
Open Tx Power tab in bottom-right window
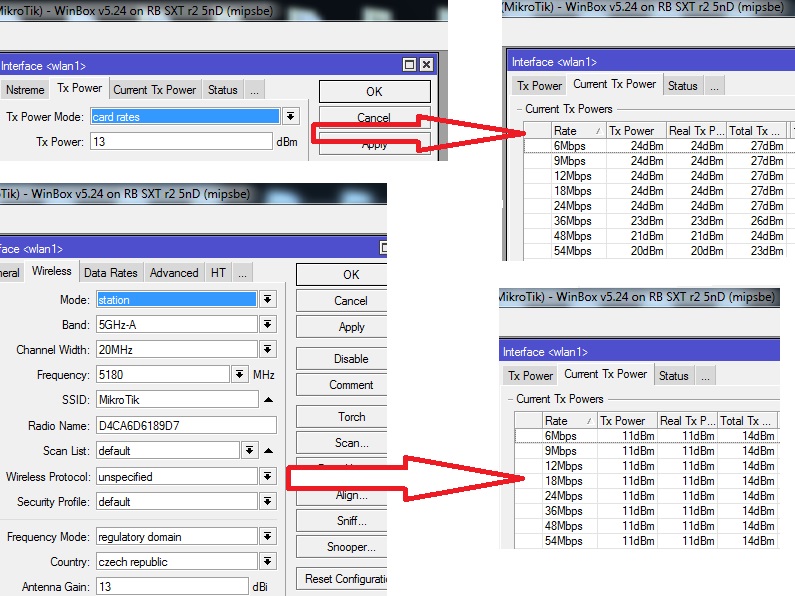[530, 376]
